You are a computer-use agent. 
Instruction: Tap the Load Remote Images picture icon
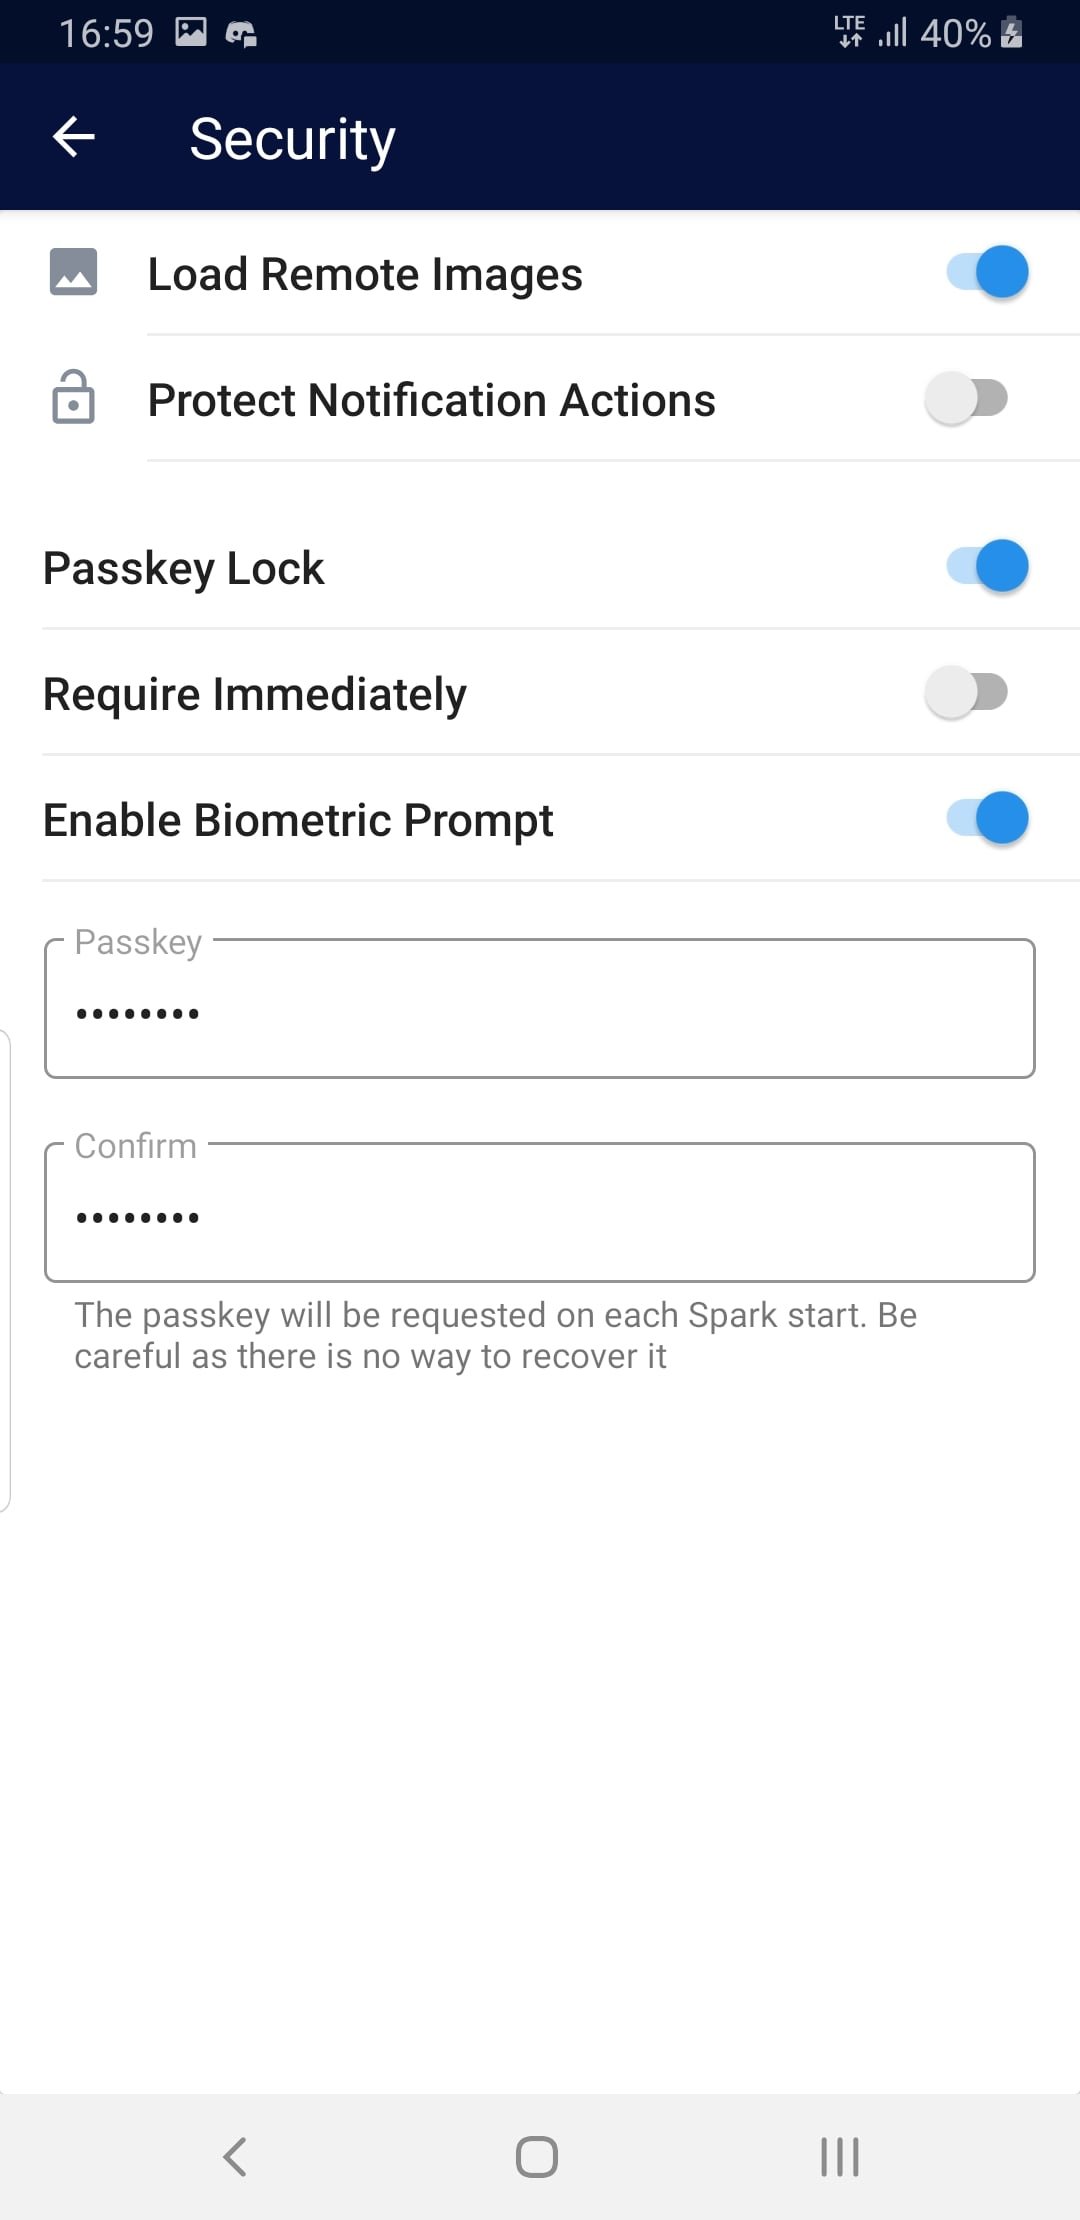click(x=73, y=272)
